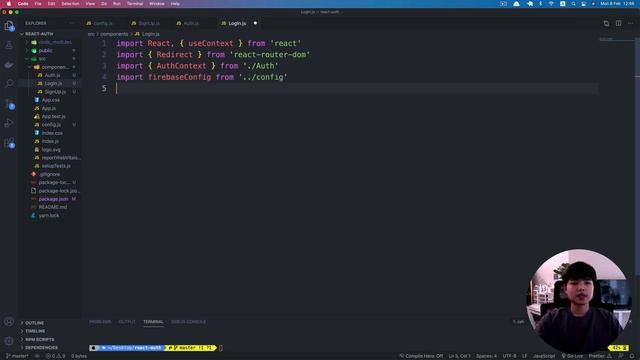640x360 pixels.
Task: Click the Prettier status item
Action: tap(599, 356)
